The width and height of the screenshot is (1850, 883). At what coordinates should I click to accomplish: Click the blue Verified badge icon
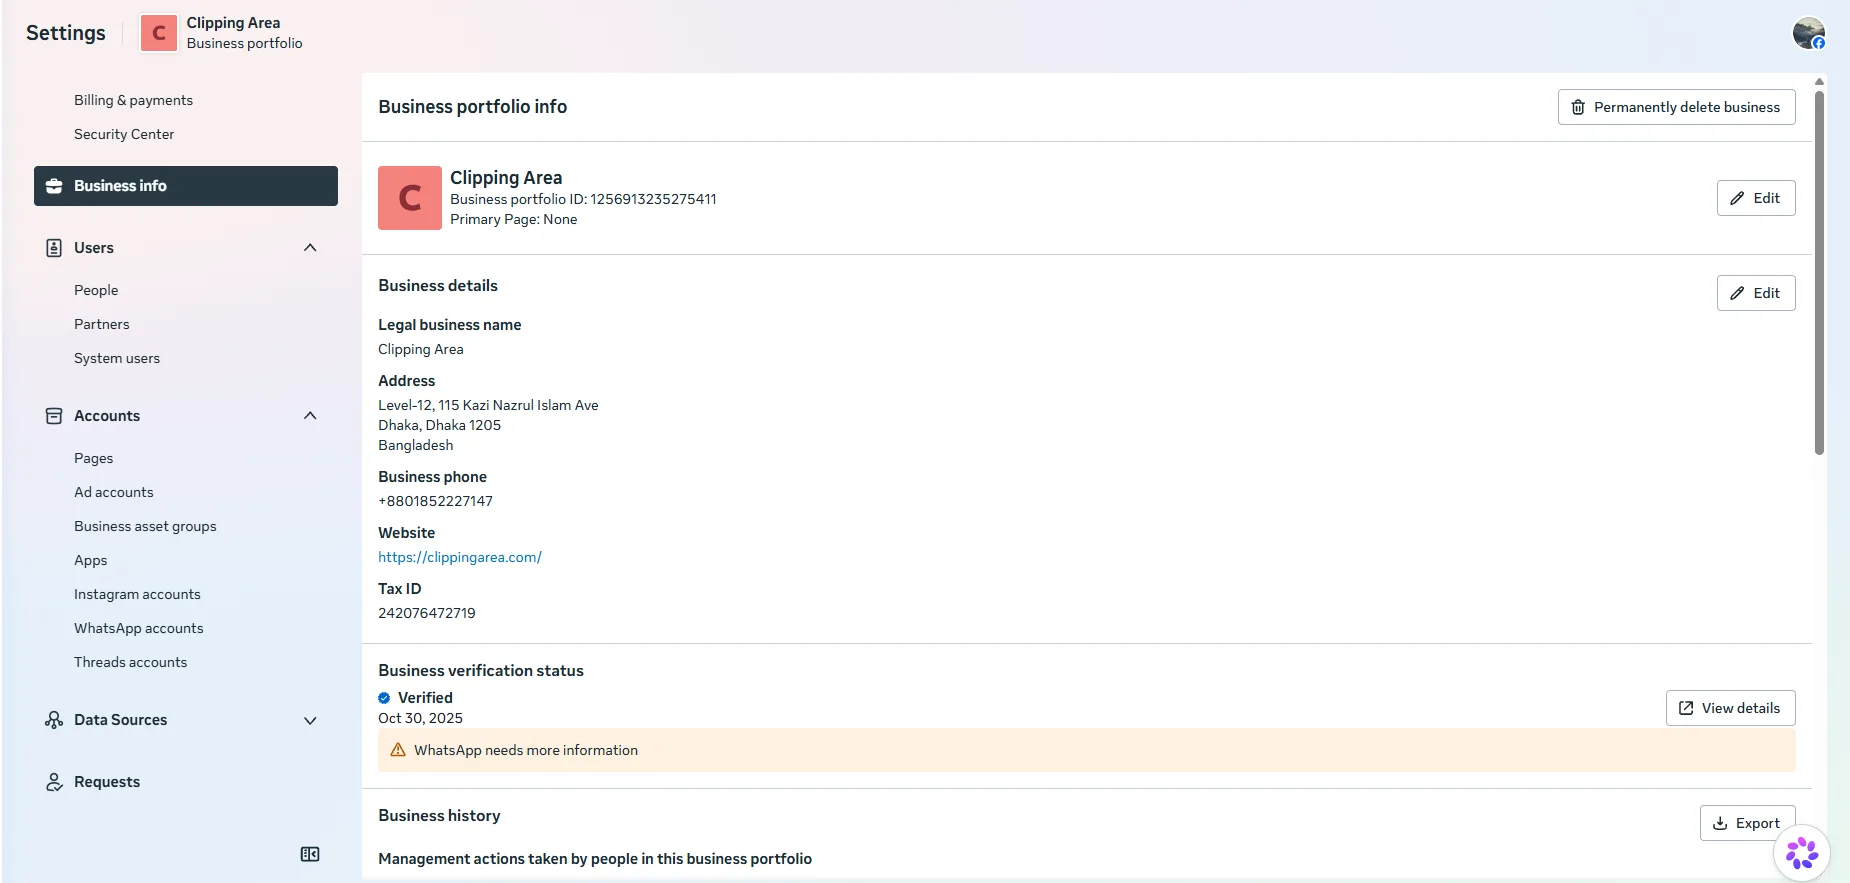coord(384,698)
